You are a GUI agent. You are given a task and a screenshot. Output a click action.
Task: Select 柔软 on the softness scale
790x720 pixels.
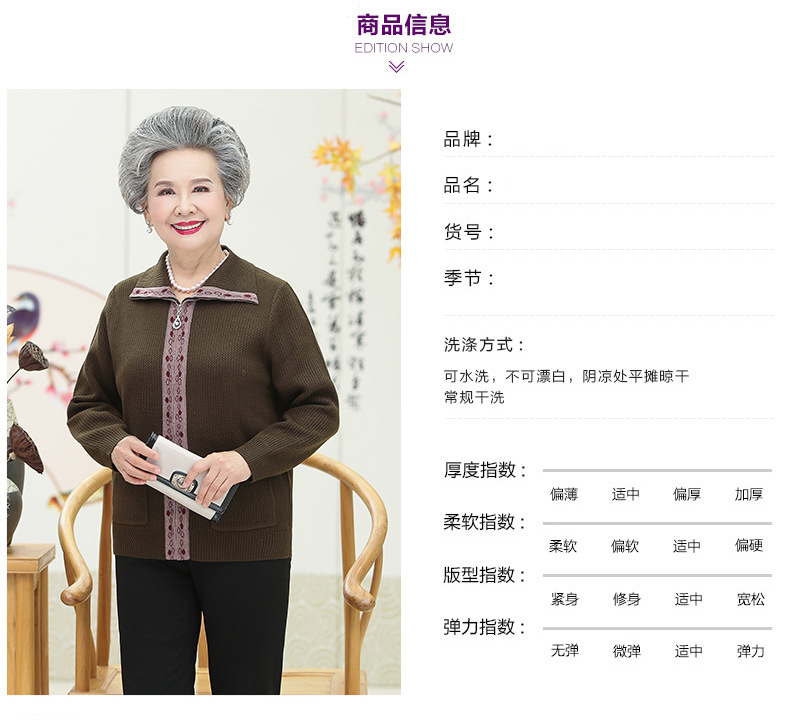[563, 546]
